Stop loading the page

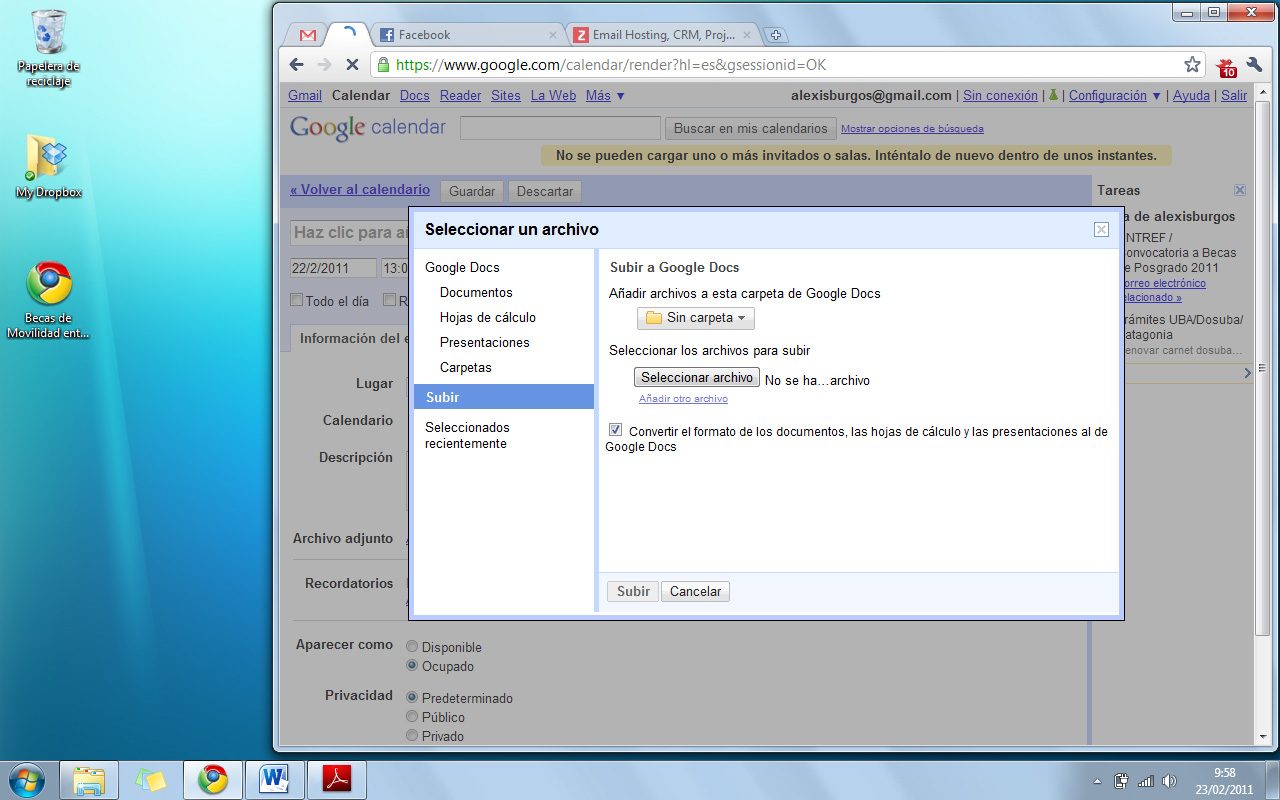352,64
